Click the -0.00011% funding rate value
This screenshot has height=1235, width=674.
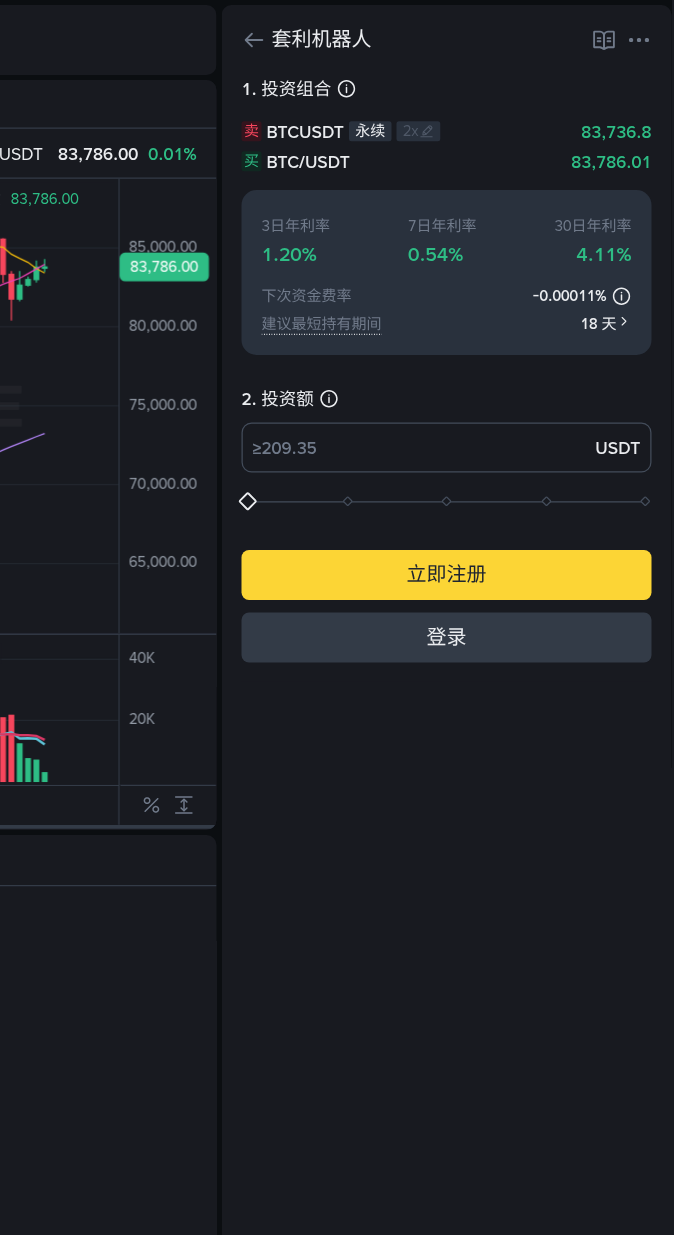click(x=569, y=296)
